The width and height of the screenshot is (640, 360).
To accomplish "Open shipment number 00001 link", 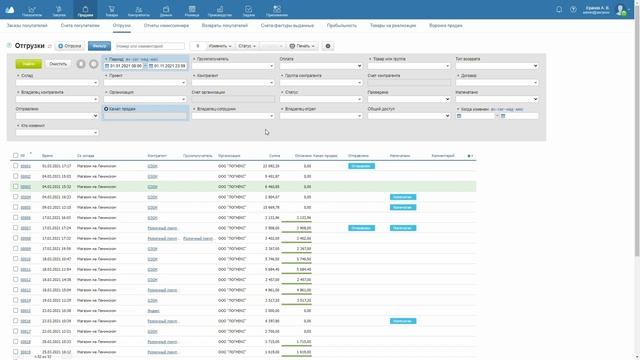I will pos(25,166).
